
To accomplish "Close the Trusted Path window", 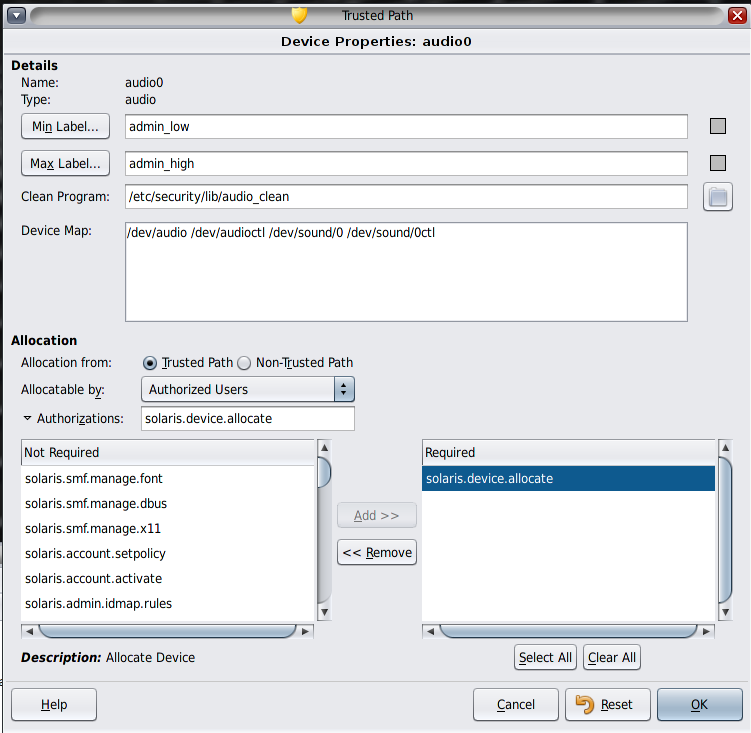I will click(x=737, y=16).
